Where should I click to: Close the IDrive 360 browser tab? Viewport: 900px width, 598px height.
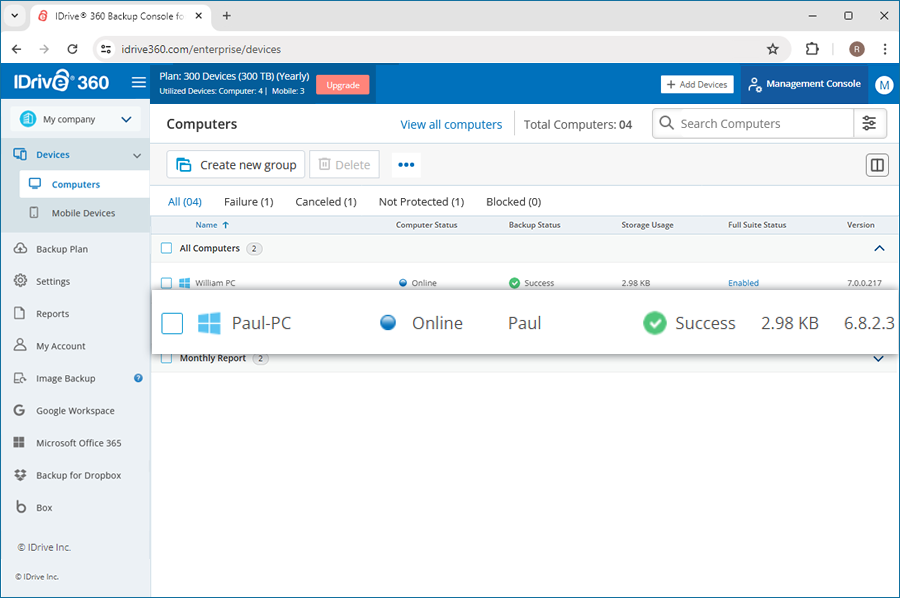199,16
